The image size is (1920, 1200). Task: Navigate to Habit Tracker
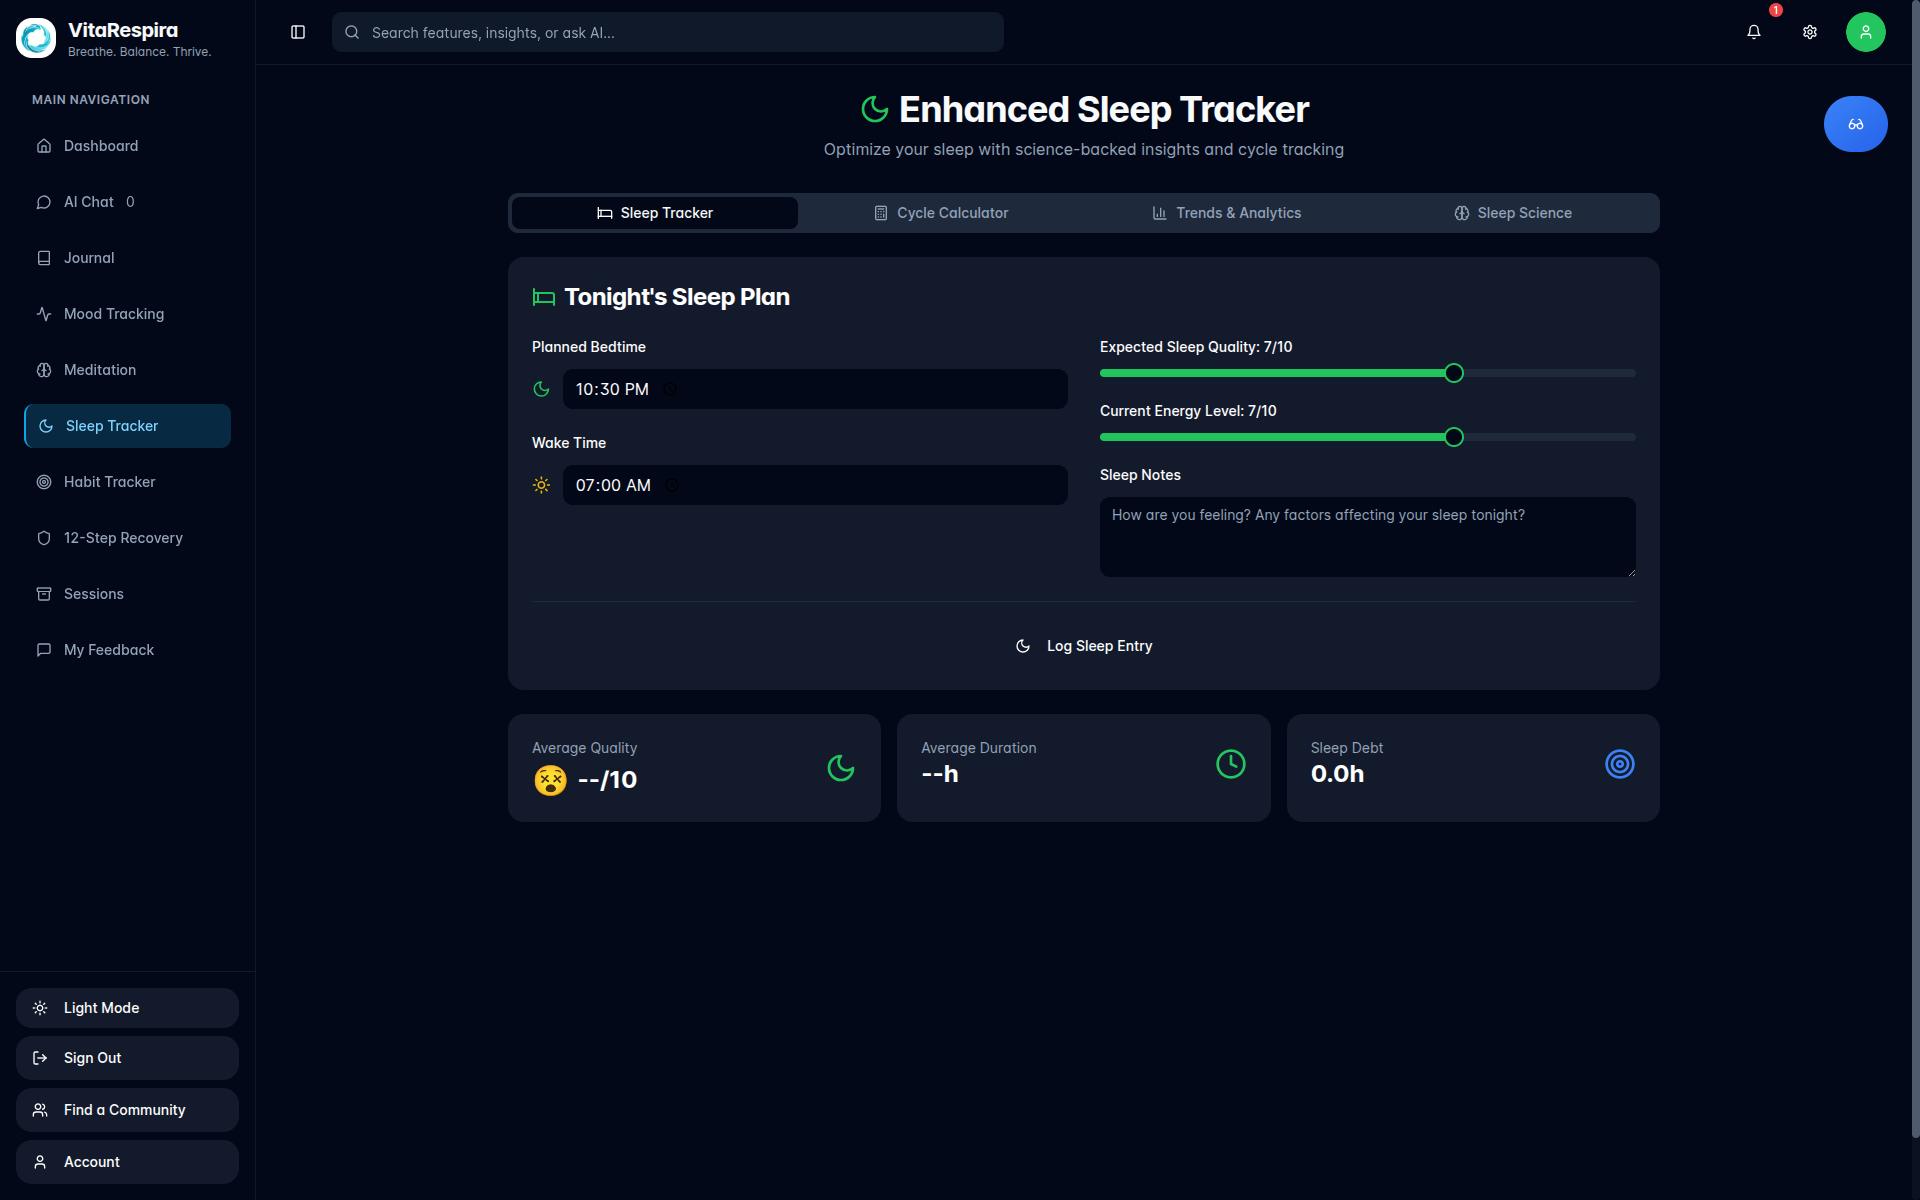click(109, 481)
